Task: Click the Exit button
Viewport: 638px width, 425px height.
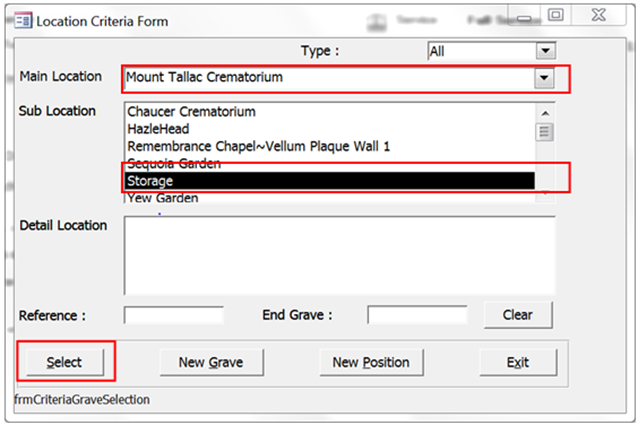Action: coord(518,362)
